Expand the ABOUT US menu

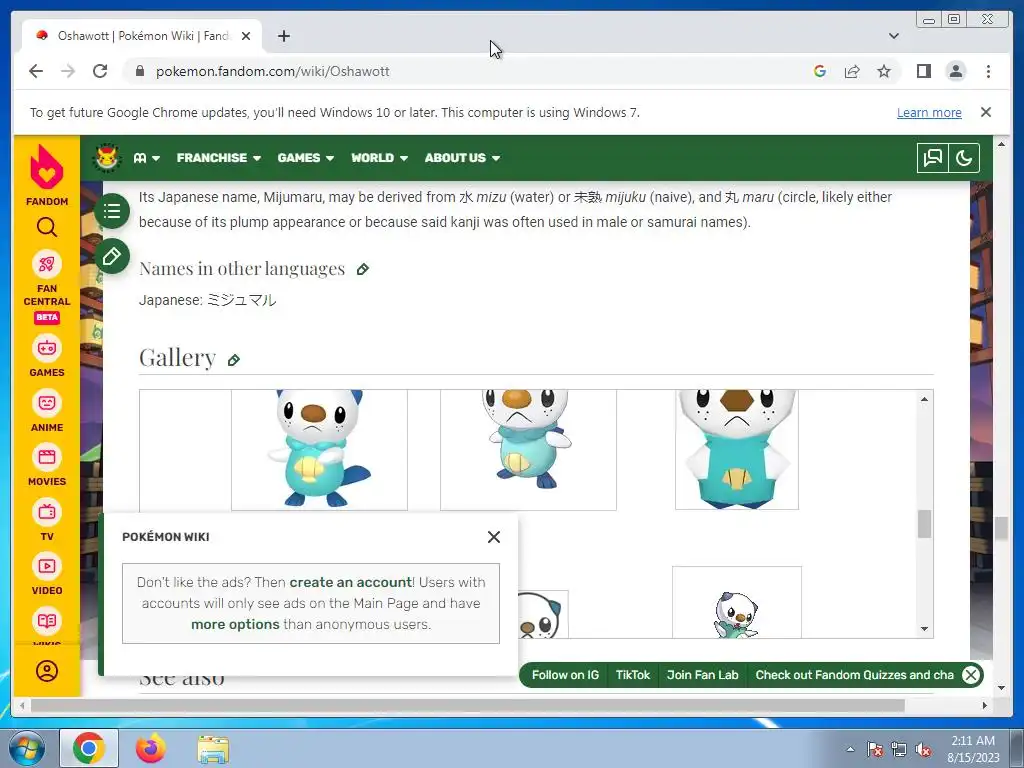point(462,158)
